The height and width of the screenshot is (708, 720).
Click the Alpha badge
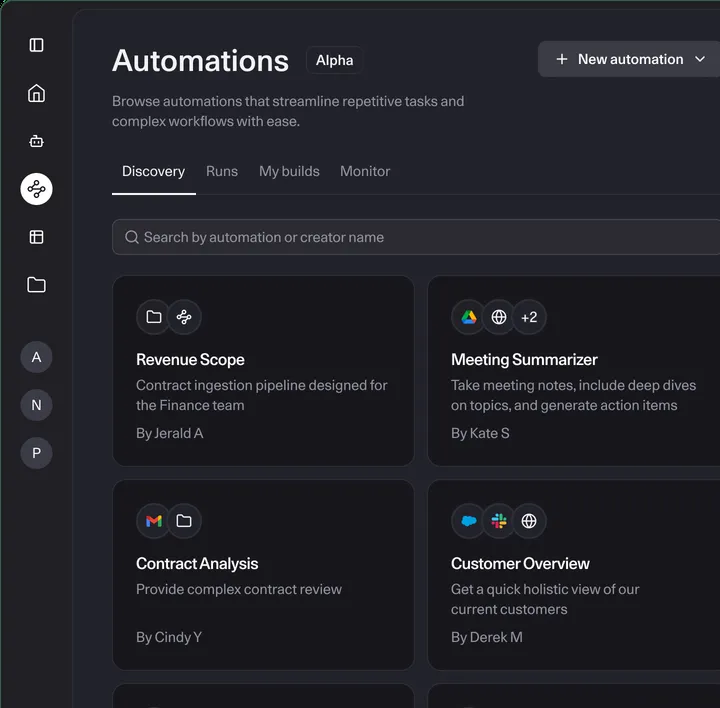(x=334, y=60)
